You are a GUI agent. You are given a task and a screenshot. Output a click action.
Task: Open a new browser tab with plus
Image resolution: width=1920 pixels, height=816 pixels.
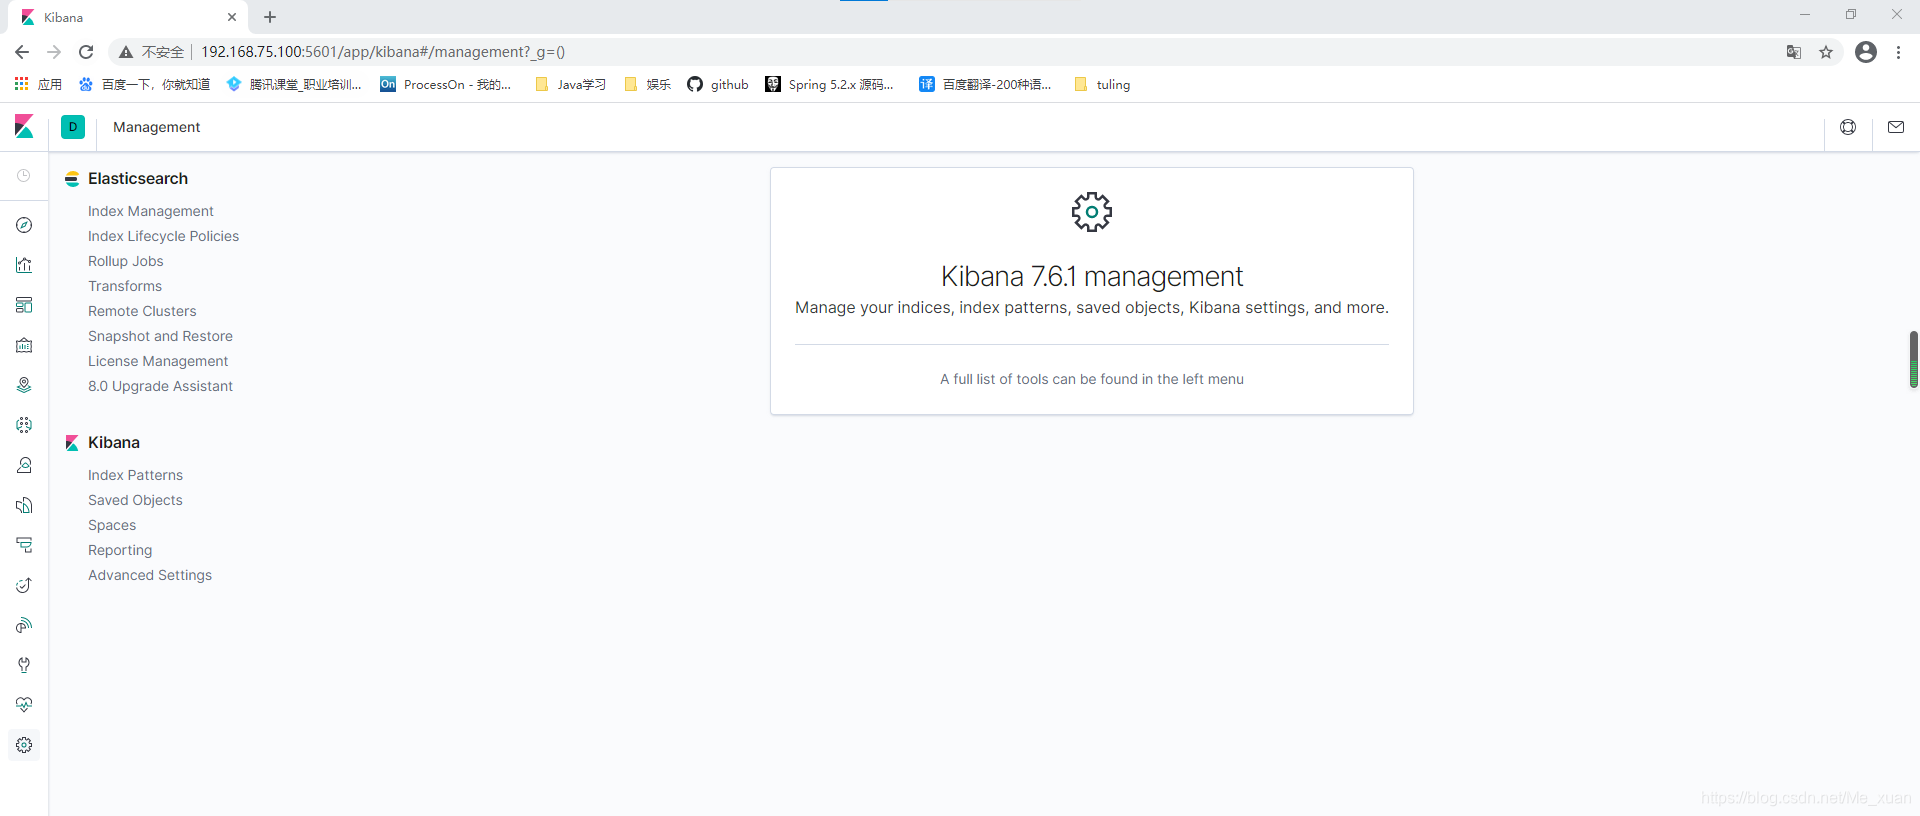click(x=270, y=17)
